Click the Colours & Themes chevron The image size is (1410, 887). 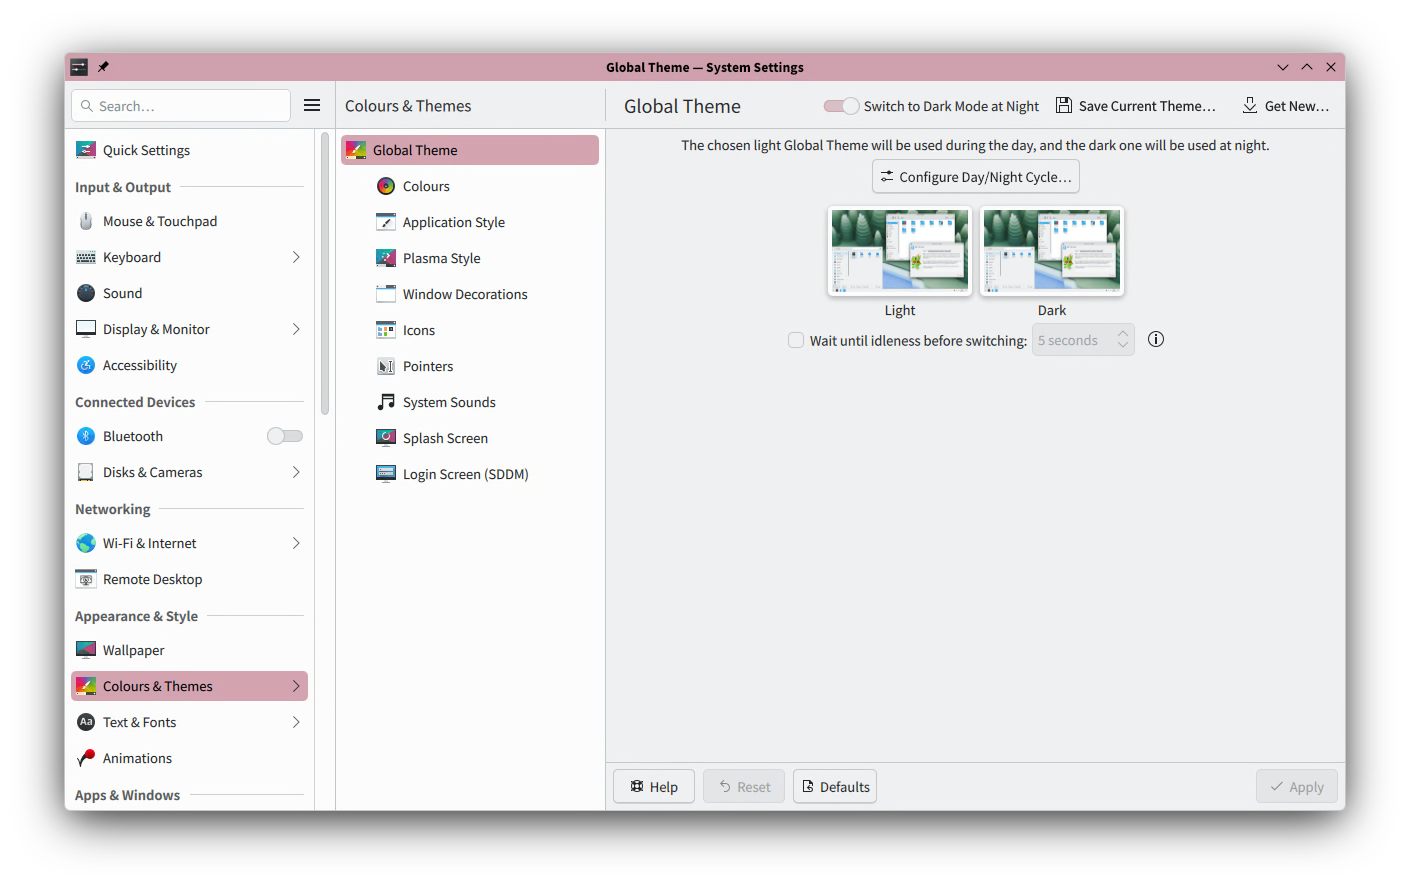click(296, 686)
